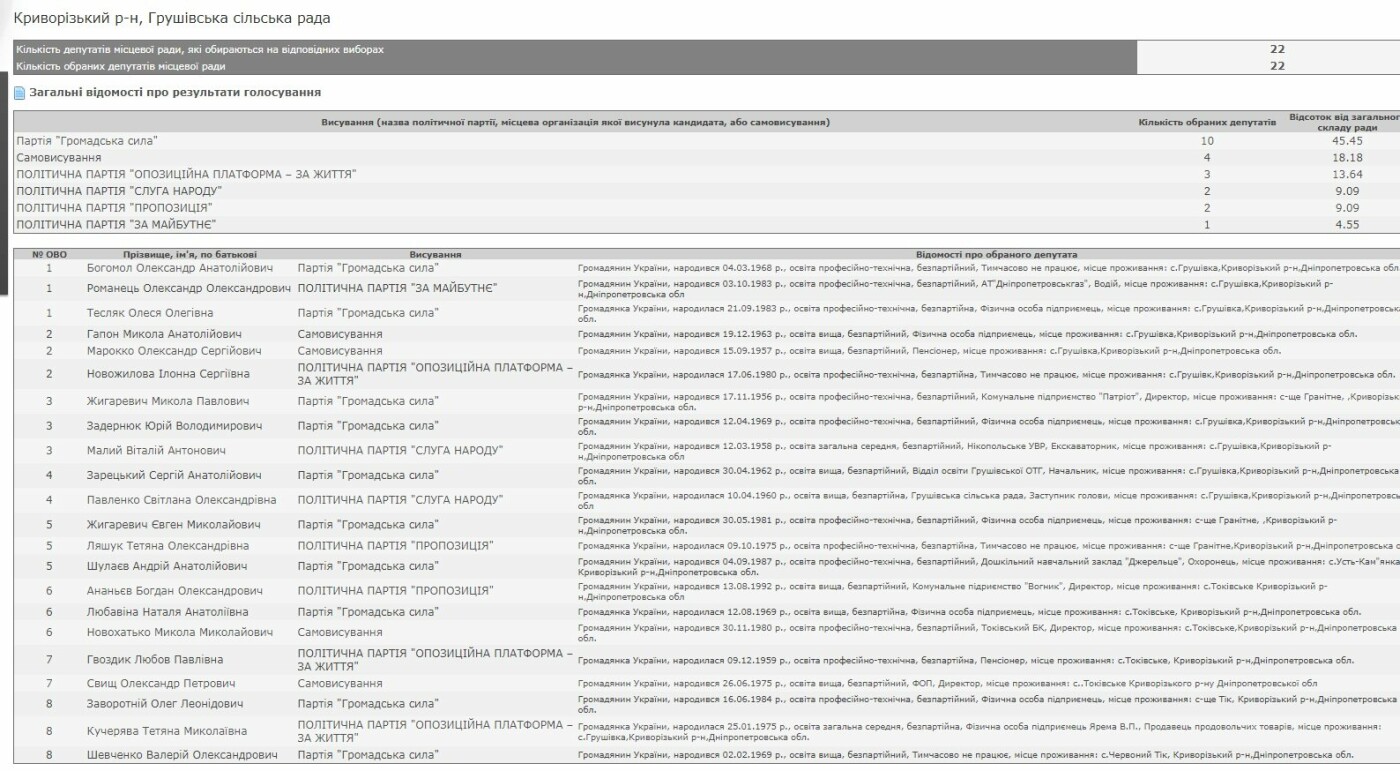Click deputy name 'Гвоздик Любов Павлівна'
This screenshot has width=1400, height=771.
click(155, 660)
